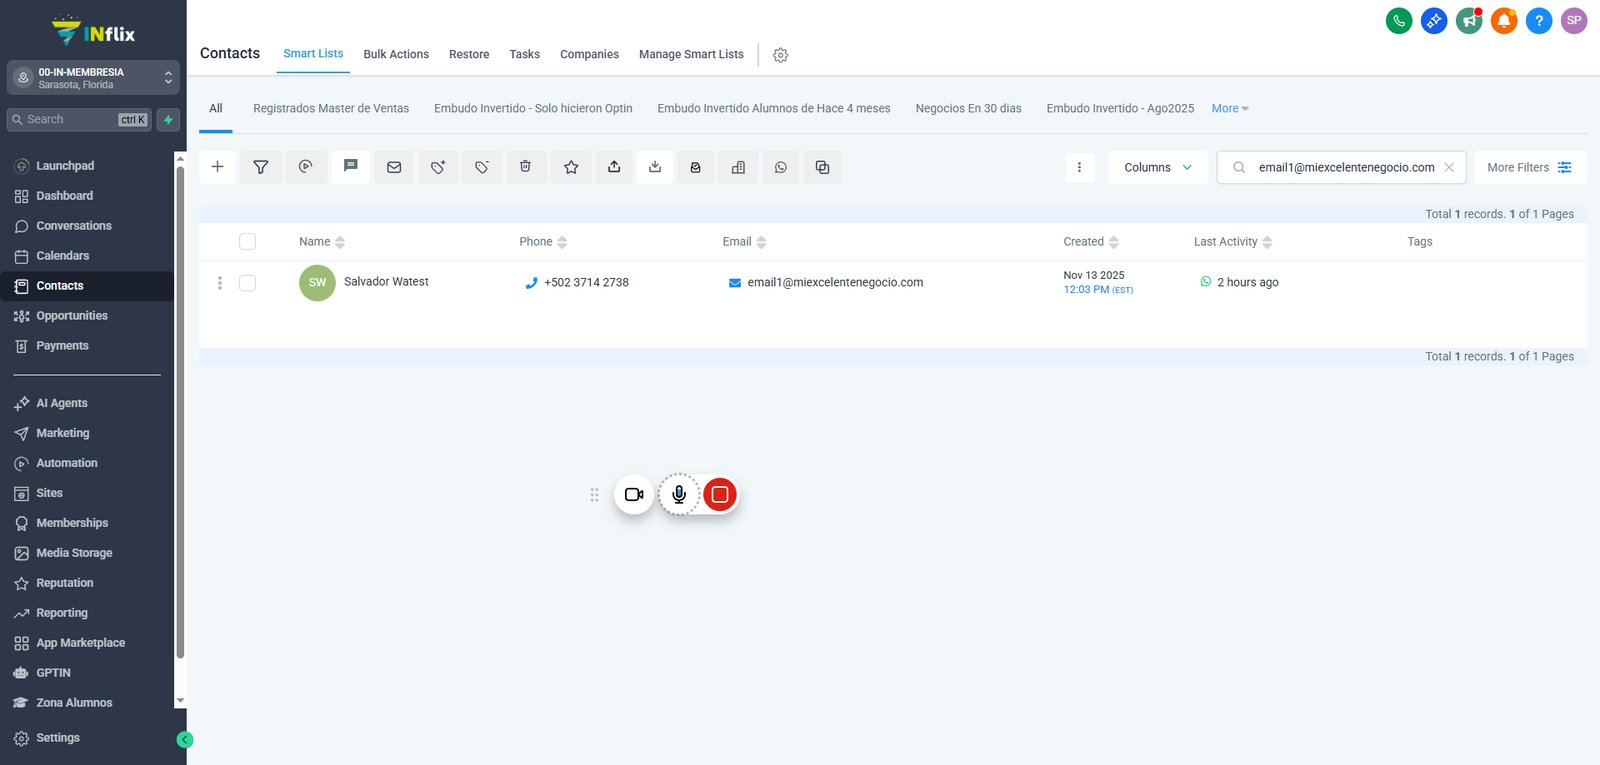
Task: Click the remove tag icon
Action: [x=482, y=167]
